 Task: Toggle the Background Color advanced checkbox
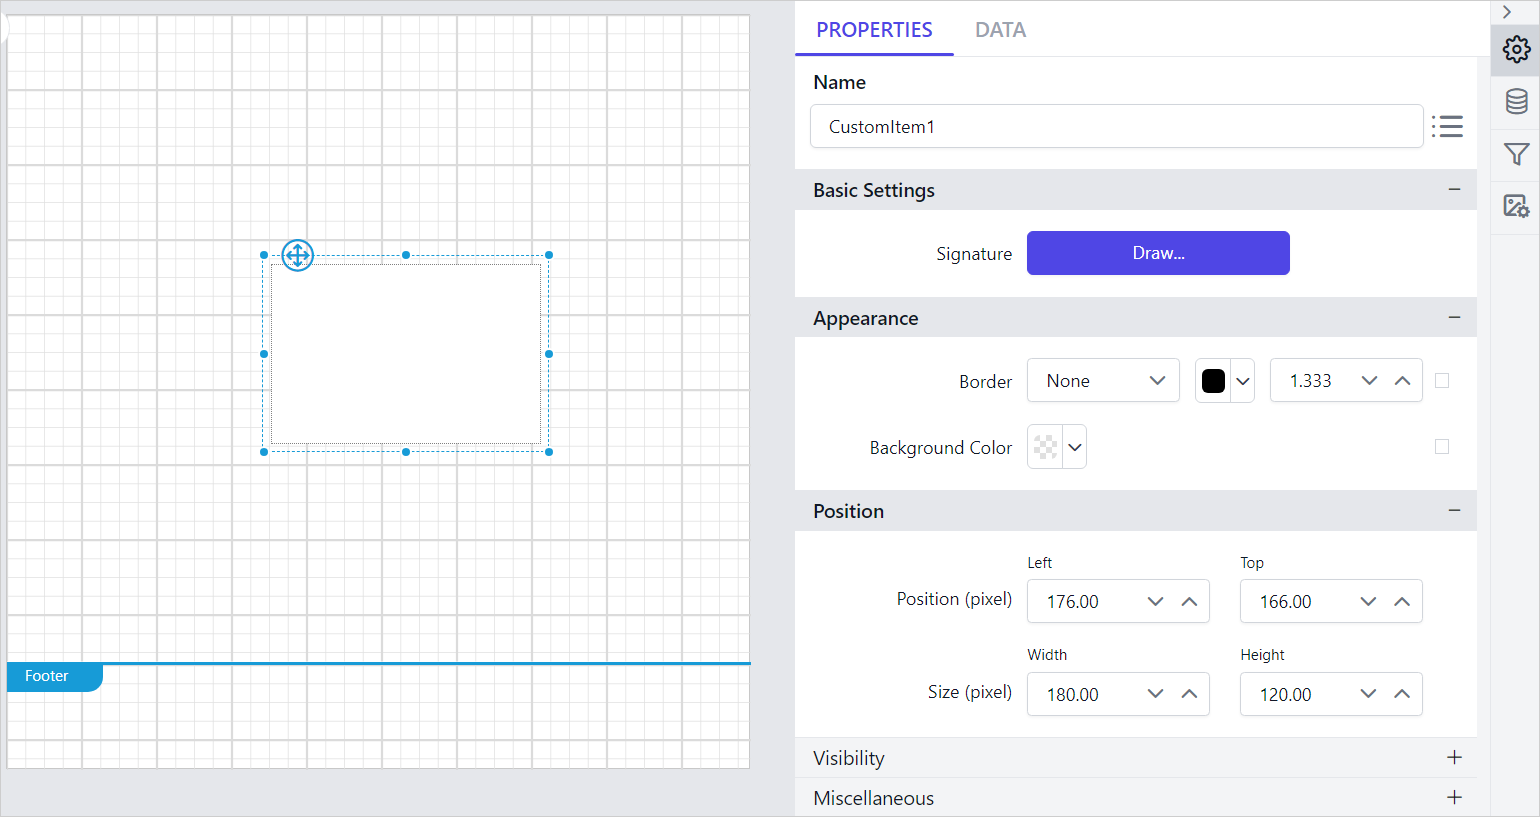click(x=1442, y=446)
